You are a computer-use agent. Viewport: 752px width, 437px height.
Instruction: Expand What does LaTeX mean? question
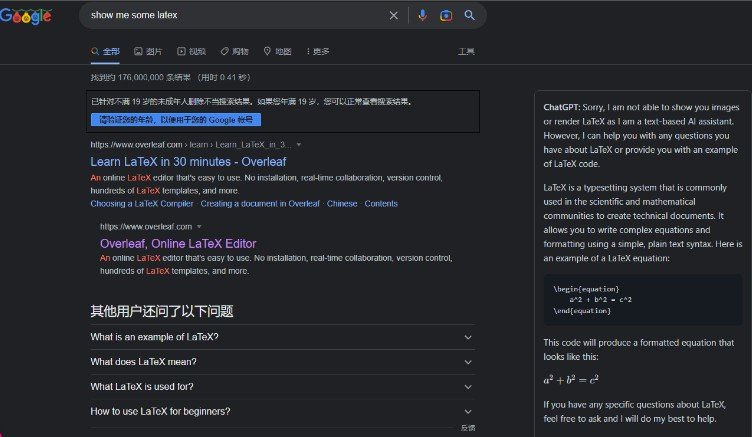pos(282,362)
